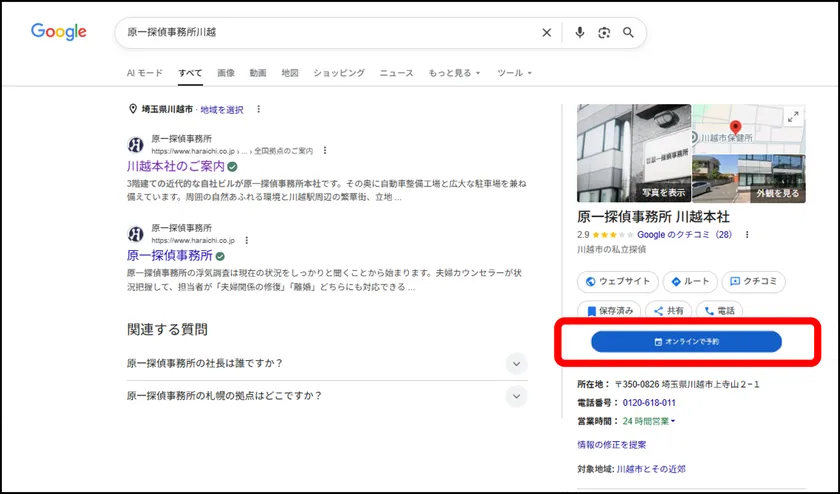Click the address 〒350-0826 埼玉県川越市上寺山2-1
The image size is (840, 494).
(x=687, y=384)
